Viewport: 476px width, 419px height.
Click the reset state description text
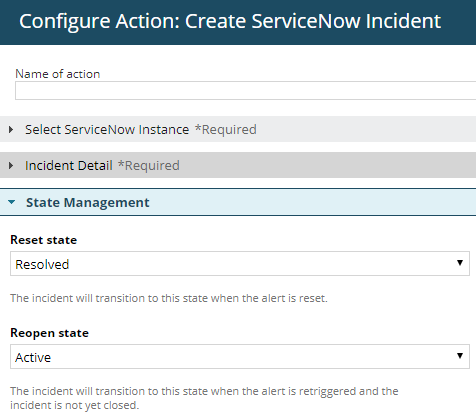click(x=169, y=298)
